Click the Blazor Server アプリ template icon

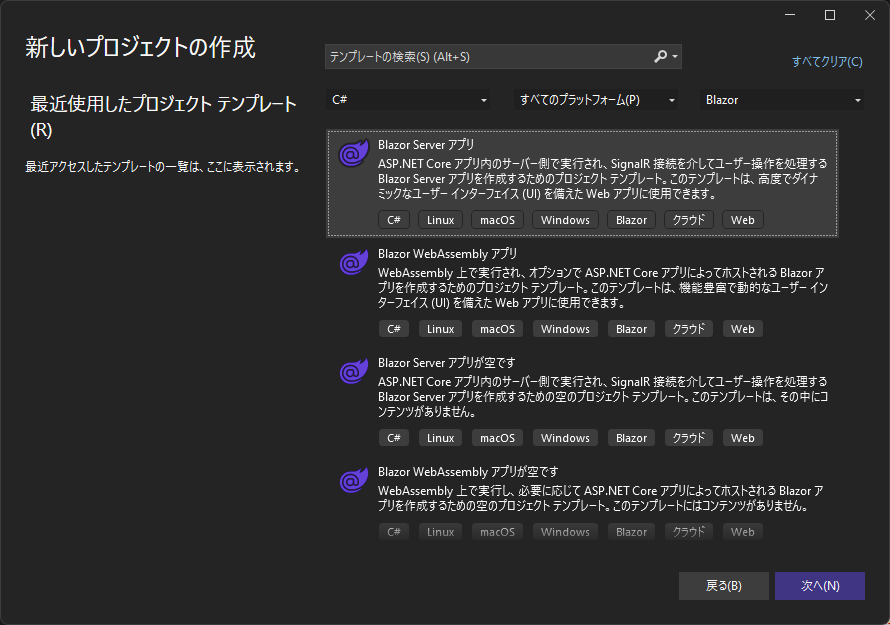click(x=354, y=153)
